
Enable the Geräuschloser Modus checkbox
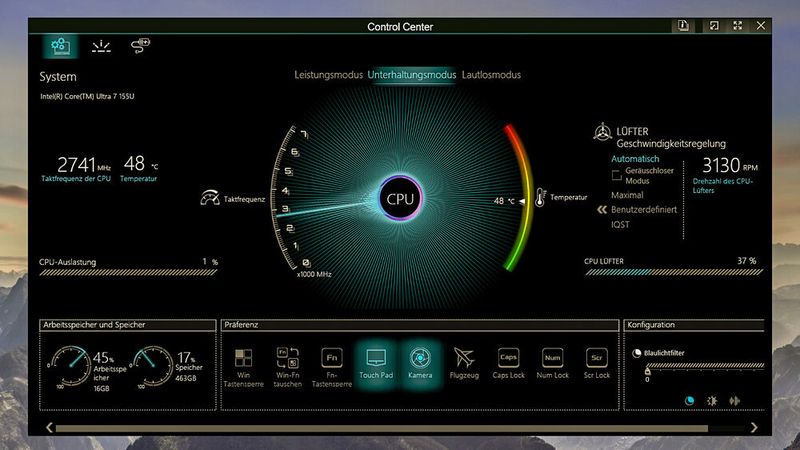tap(616, 175)
